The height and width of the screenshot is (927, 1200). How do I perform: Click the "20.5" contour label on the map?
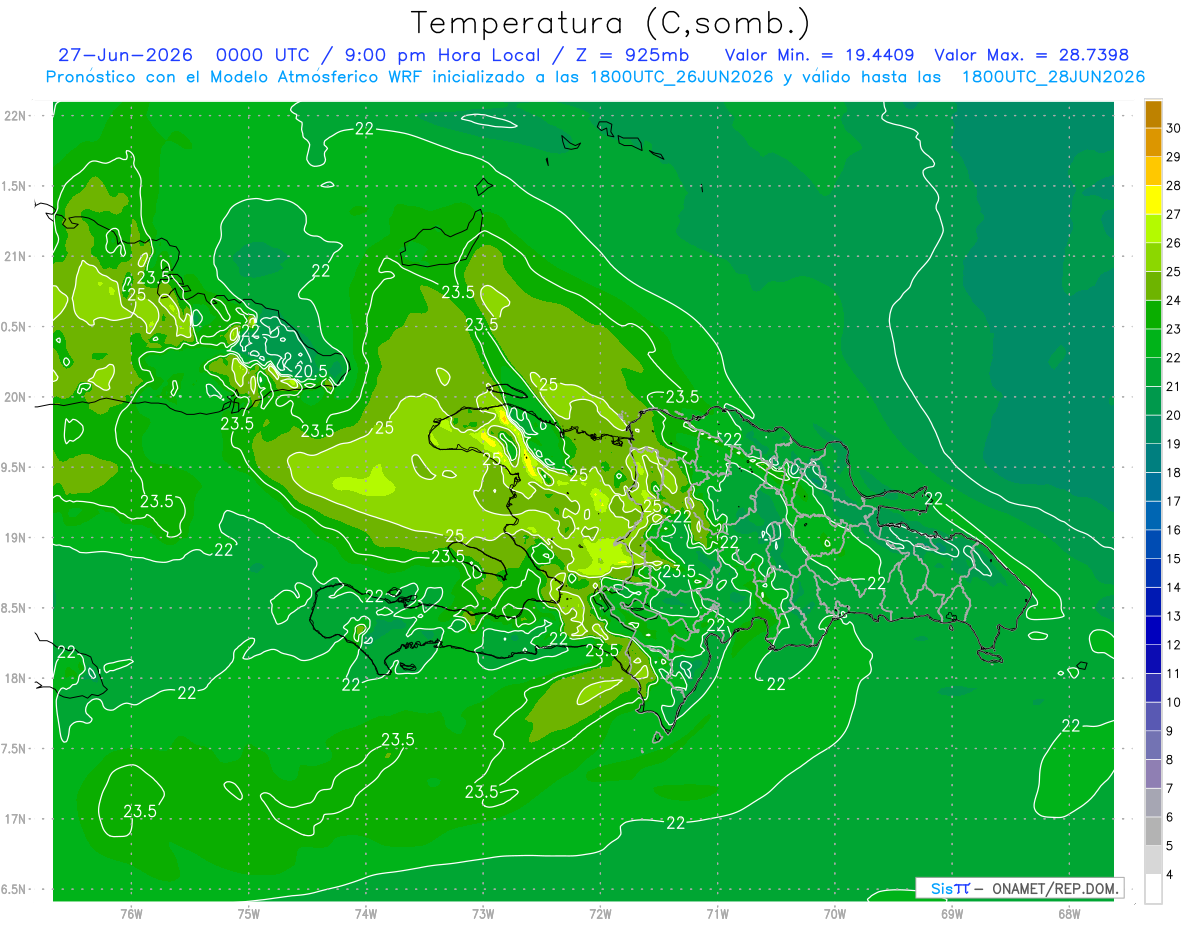point(310,371)
